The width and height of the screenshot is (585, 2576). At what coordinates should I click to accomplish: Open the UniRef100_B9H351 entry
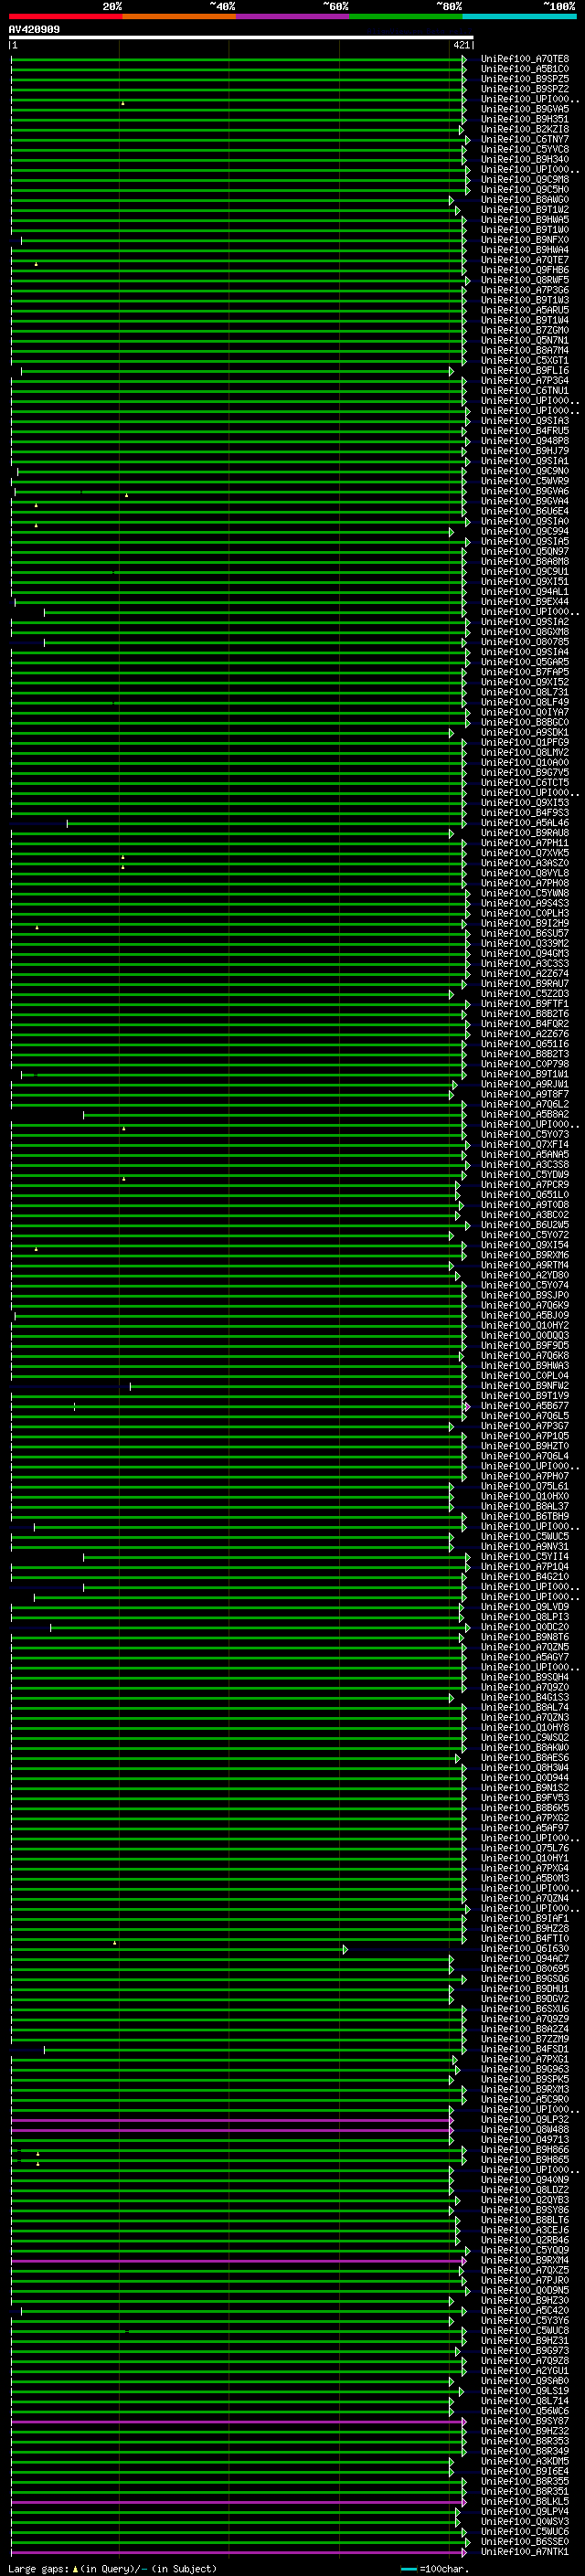tap(524, 120)
